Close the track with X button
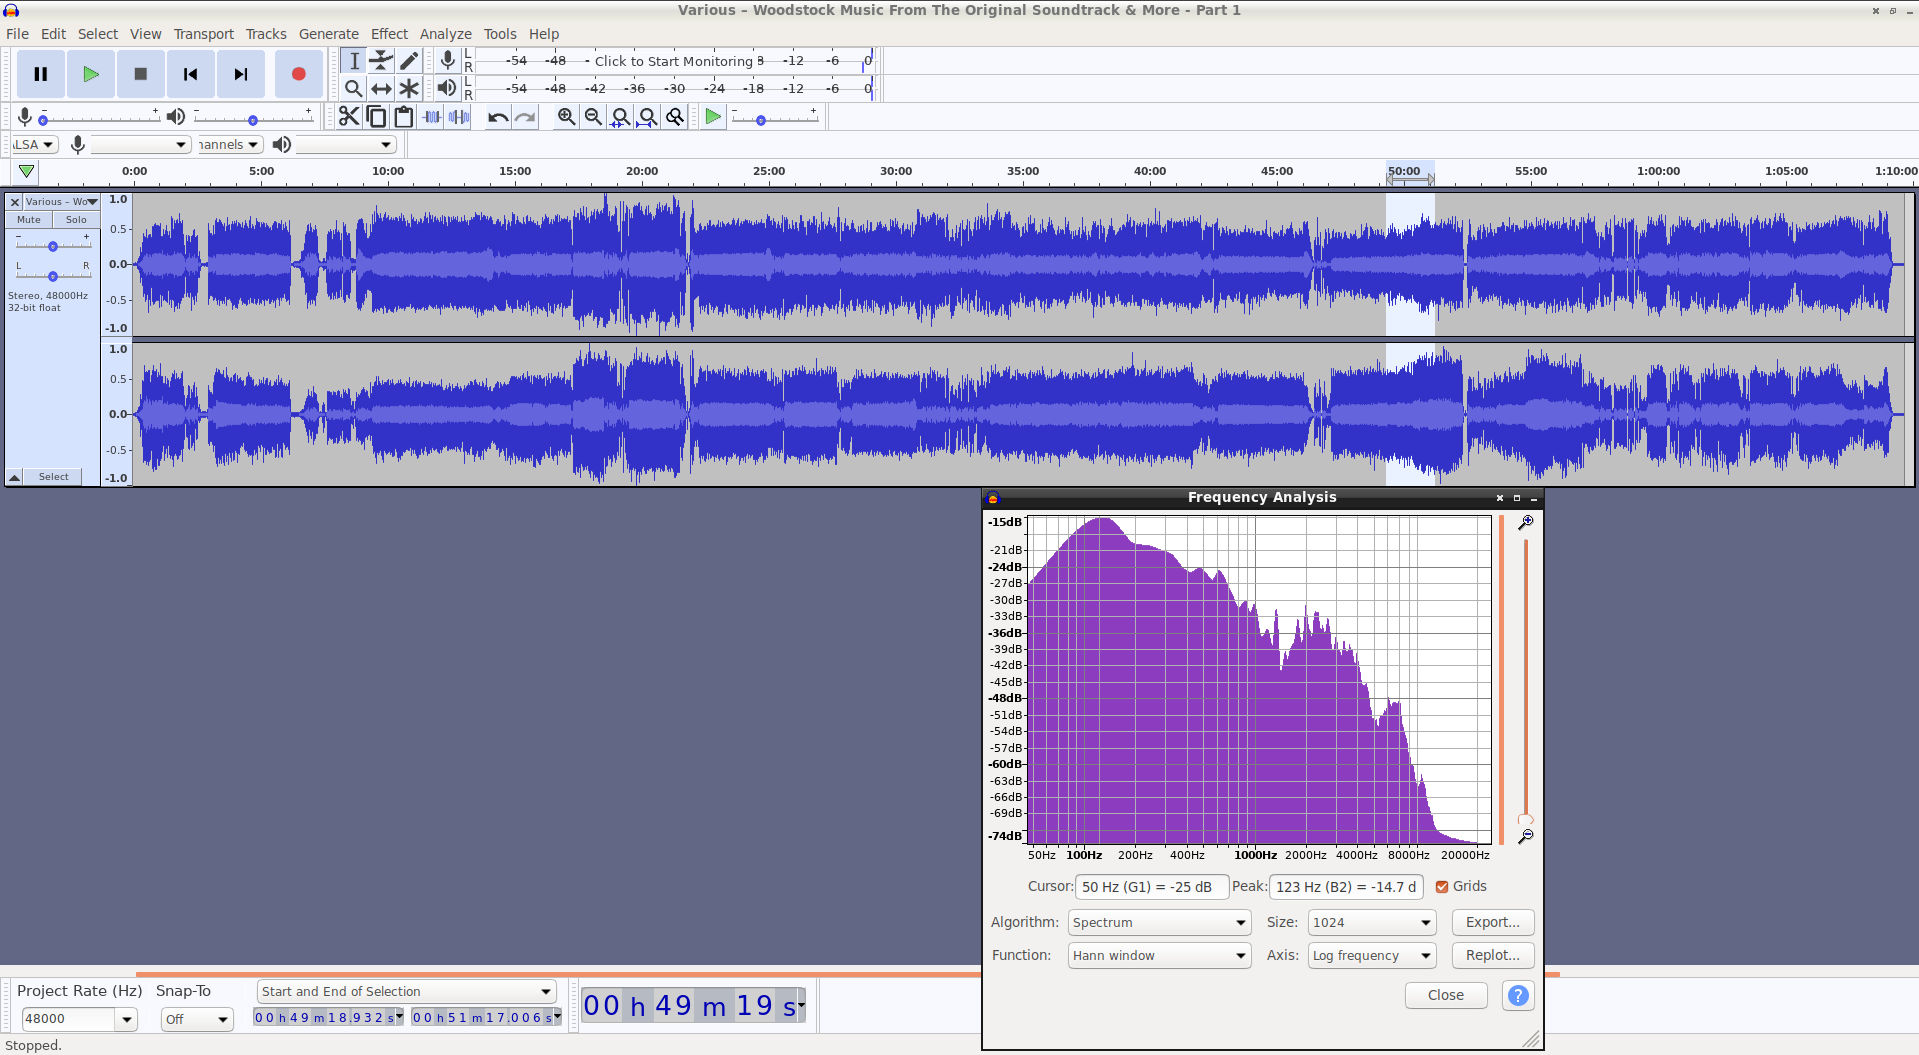The height and width of the screenshot is (1055, 1919). (x=15, y=202)
